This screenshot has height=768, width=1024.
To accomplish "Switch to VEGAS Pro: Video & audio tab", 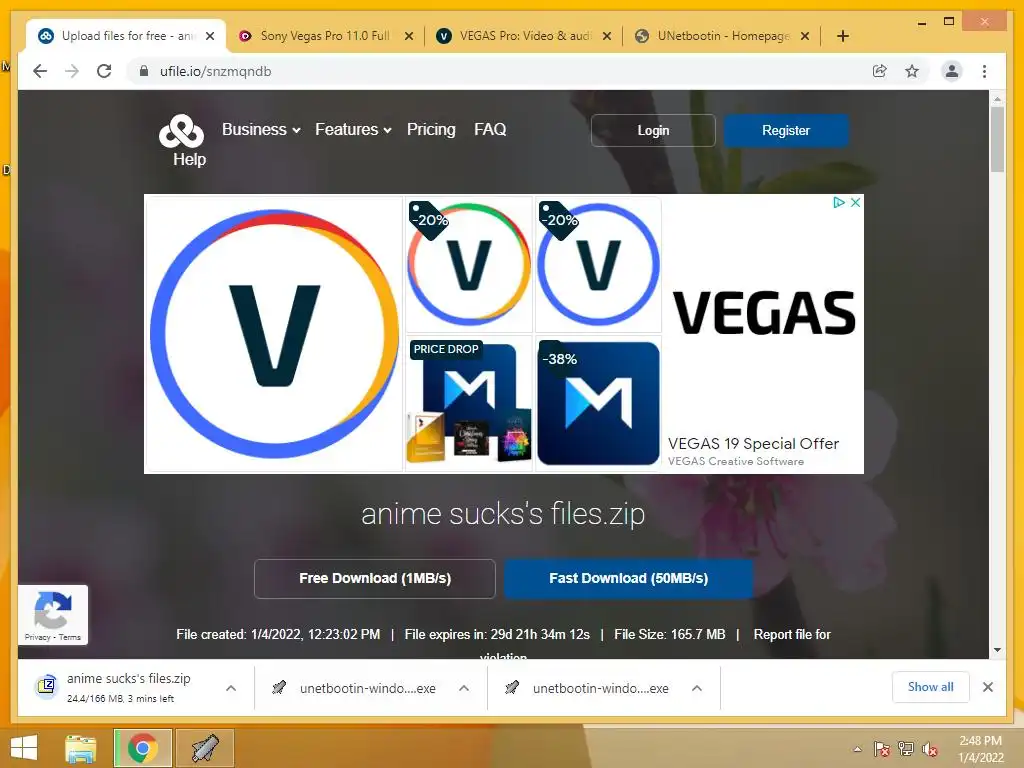I will (x=524, y=36).
